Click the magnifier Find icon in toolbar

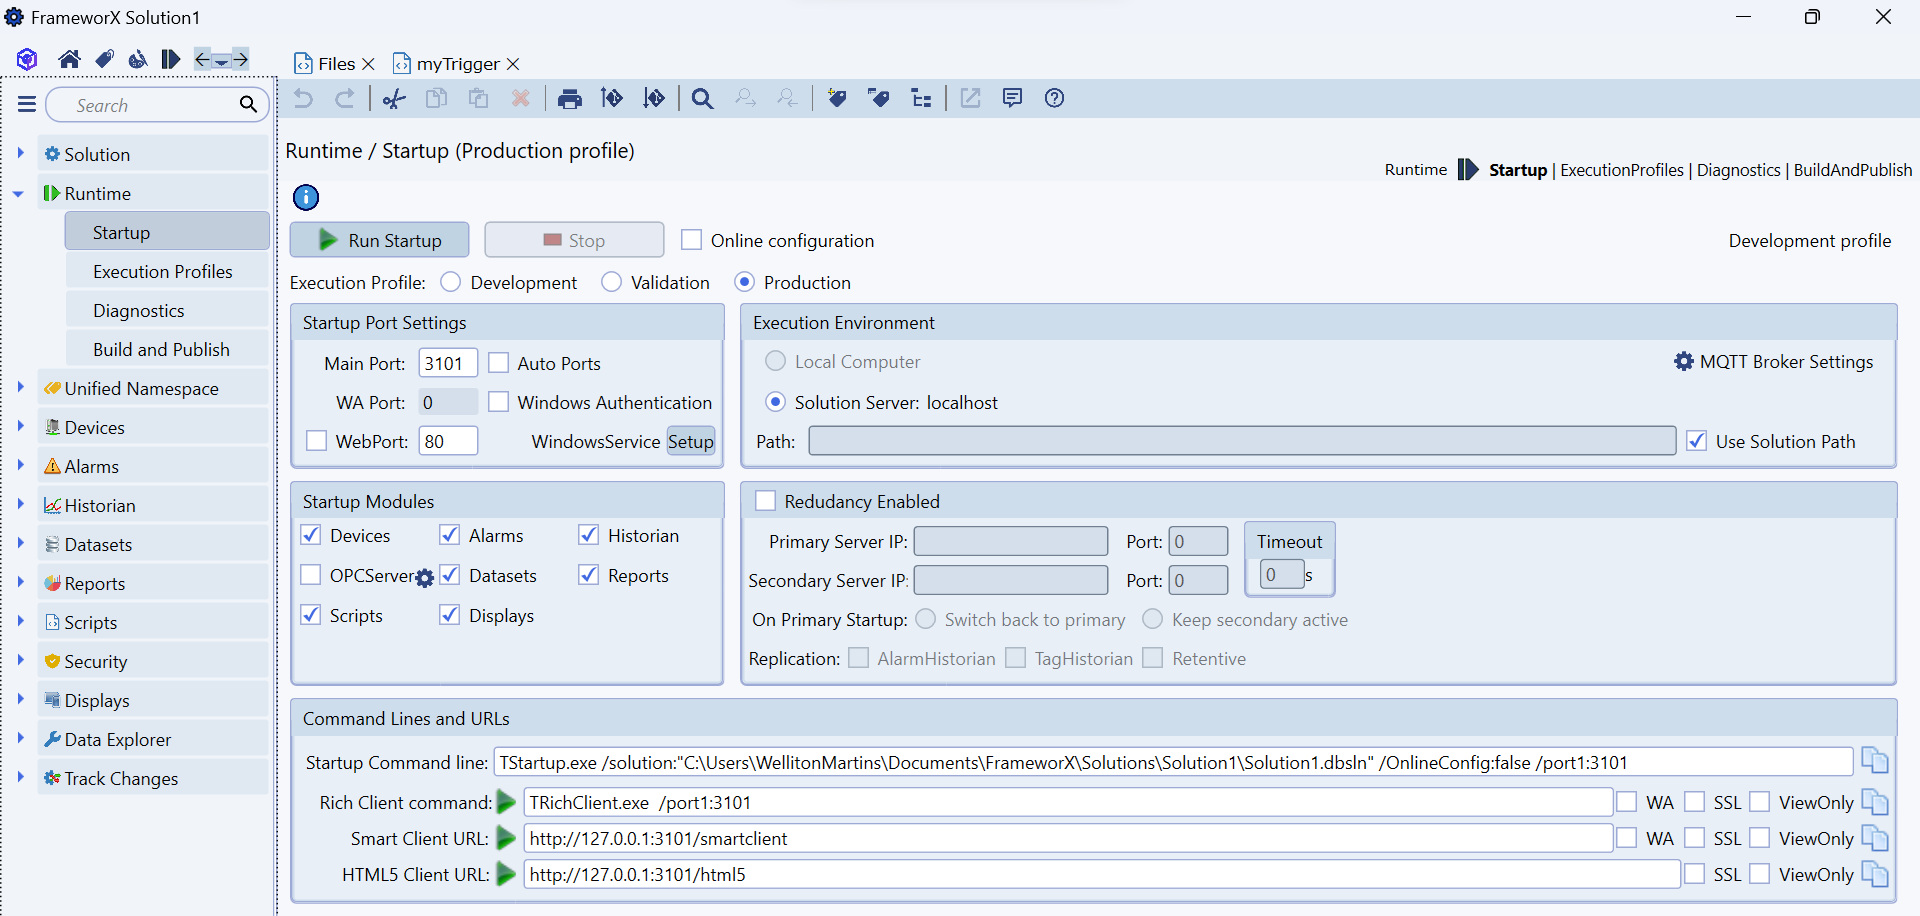[702, 98]
